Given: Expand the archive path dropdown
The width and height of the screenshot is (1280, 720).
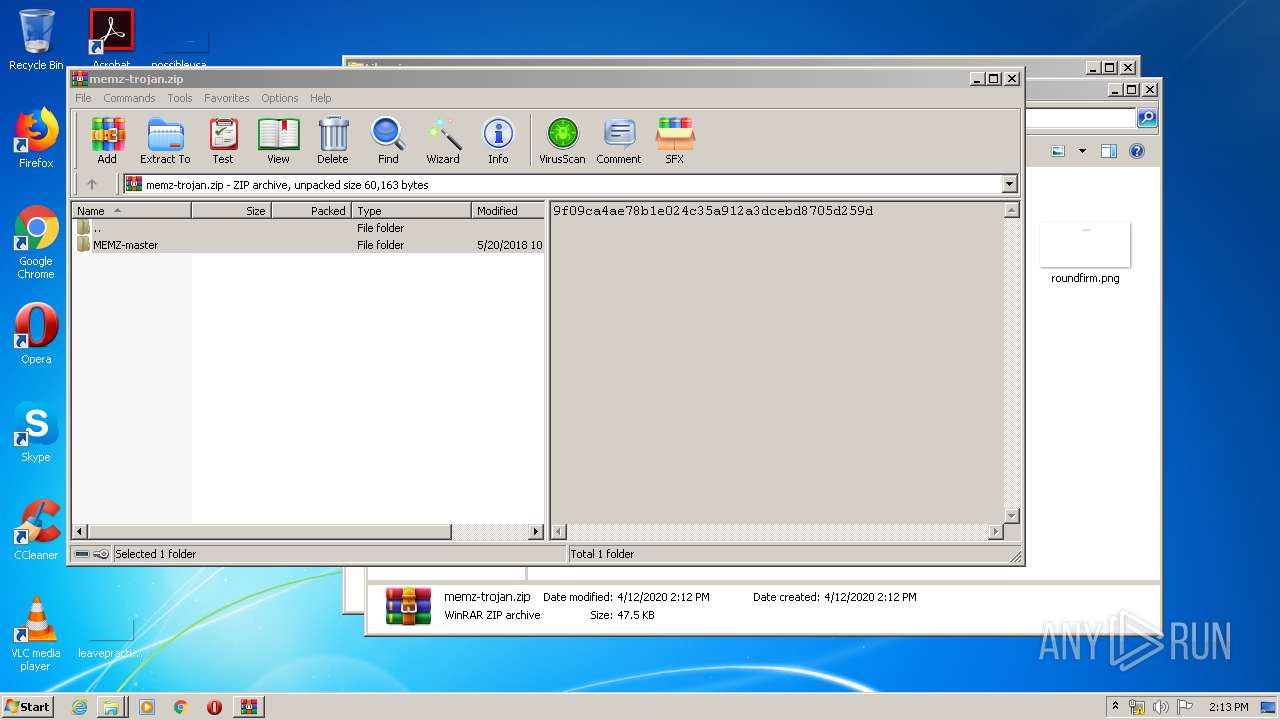Looking at the screenshot, I should coord(1009,184).
